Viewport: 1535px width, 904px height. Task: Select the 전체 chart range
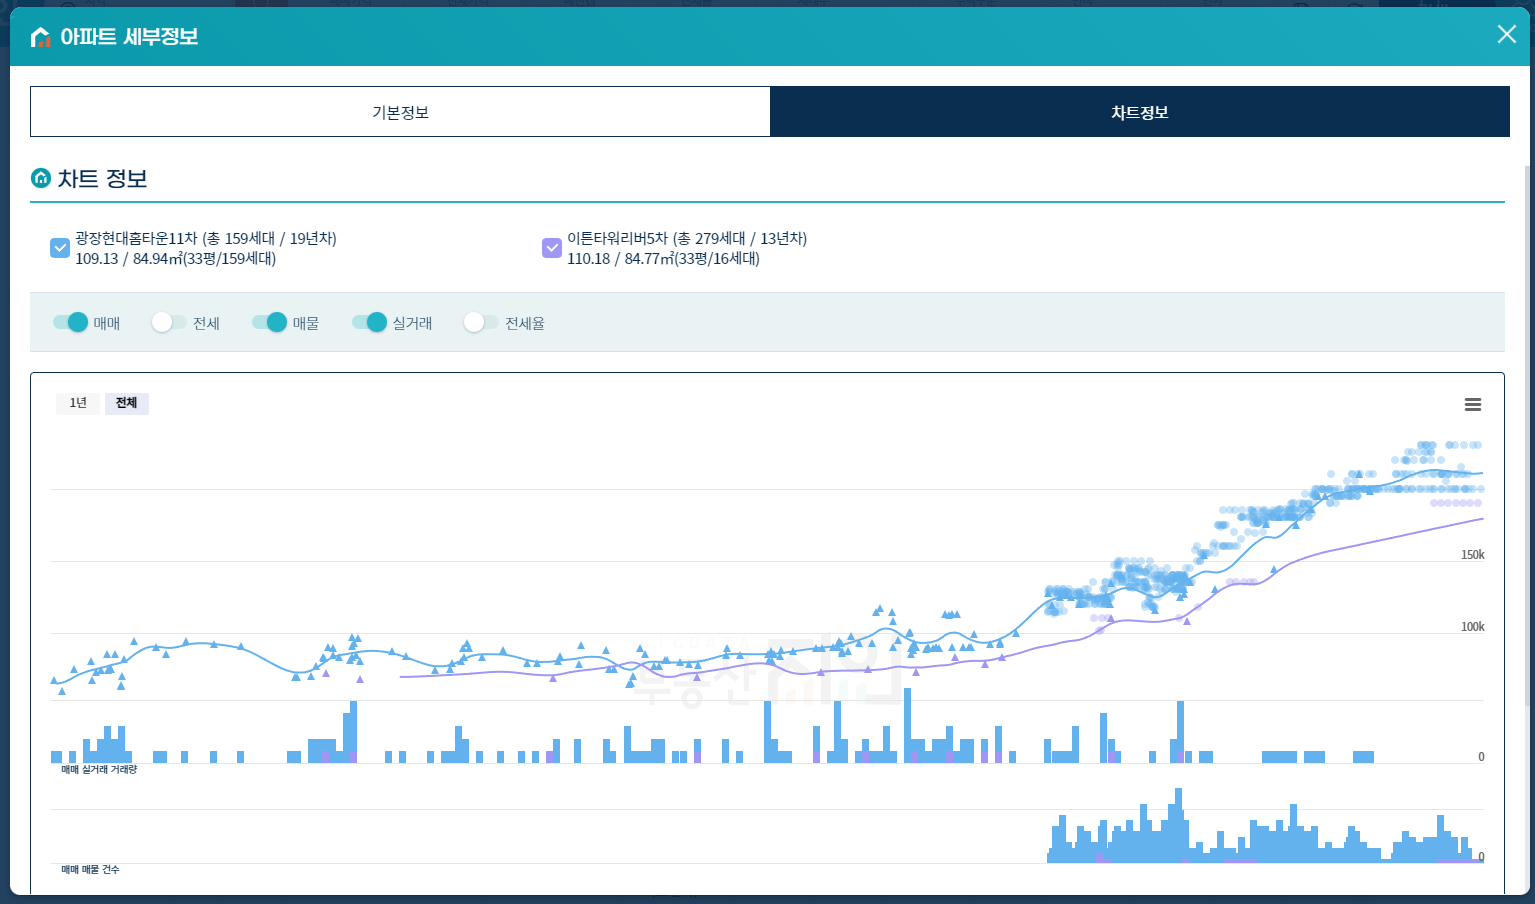126,403
